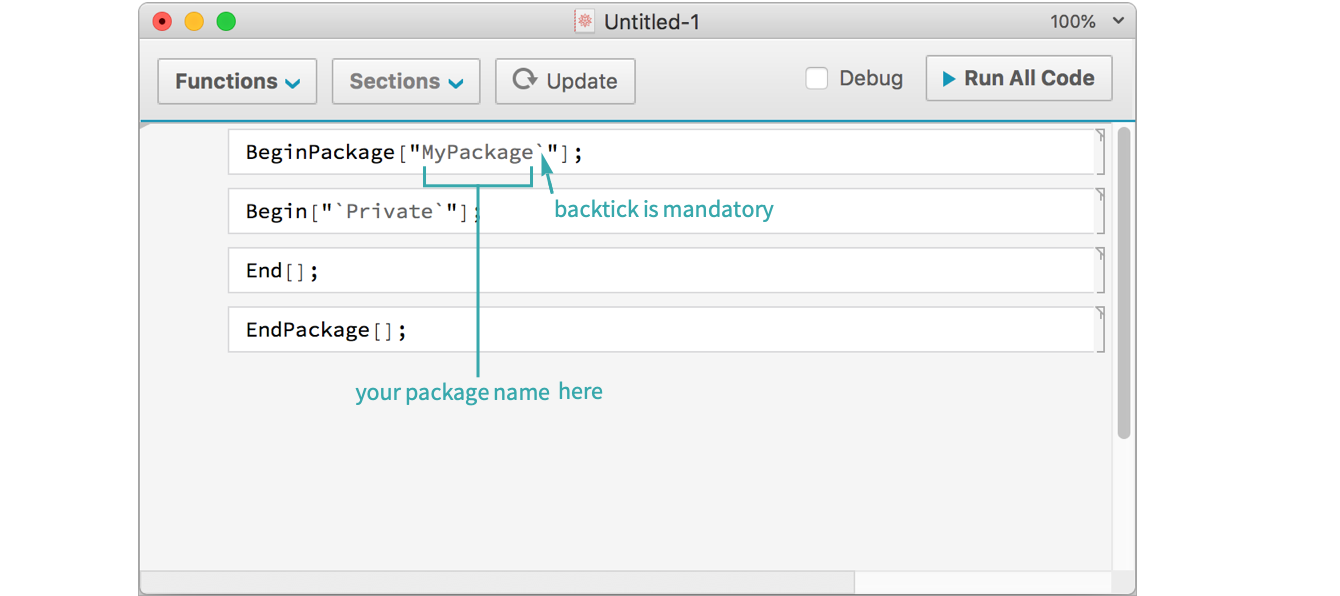The width and height of the screenshot is (1340, 596).
Task: Click the horizontal scrollbar at window bottom
Action: (500, 582)
